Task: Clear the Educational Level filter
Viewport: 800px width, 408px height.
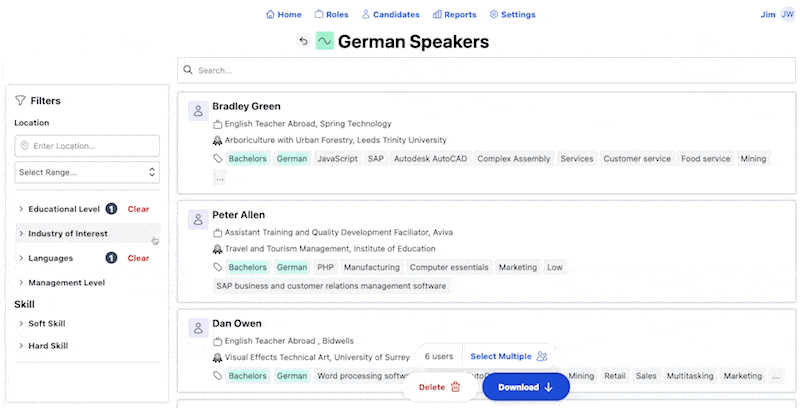Action: [138, 209]
